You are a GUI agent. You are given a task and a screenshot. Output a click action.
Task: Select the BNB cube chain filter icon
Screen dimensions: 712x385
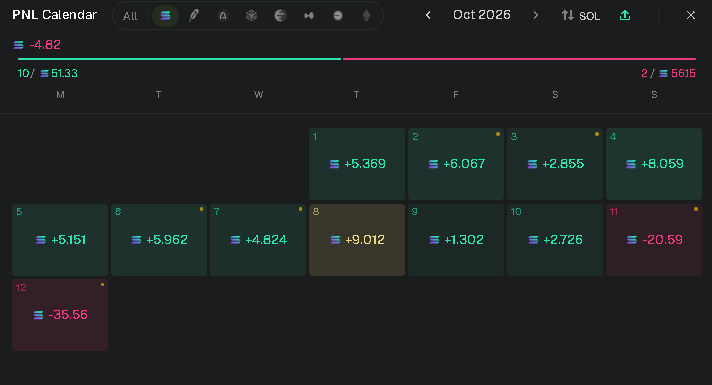coord(251,16)
